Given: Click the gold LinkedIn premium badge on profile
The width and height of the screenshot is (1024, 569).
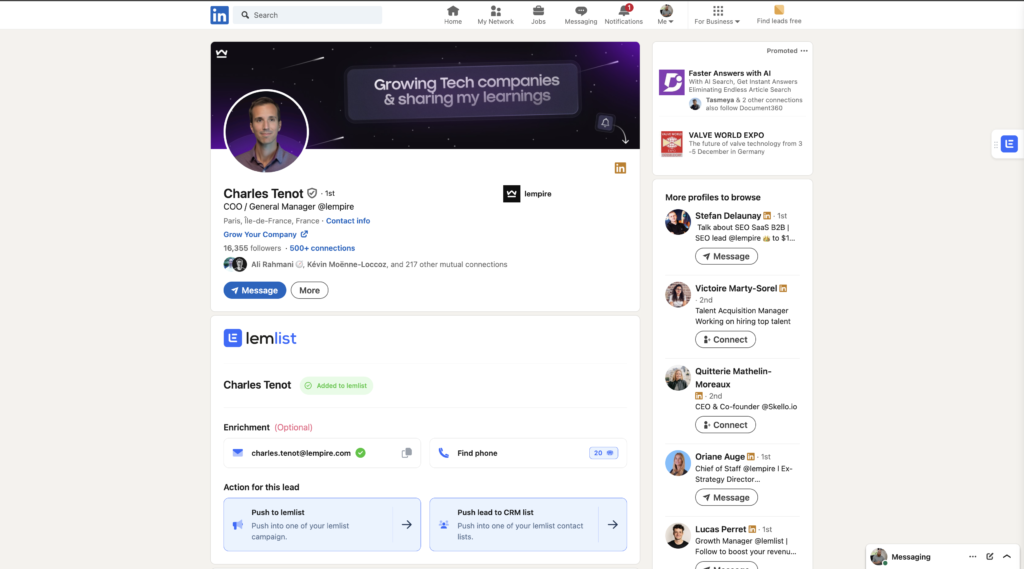Looking at the screenshot, I should [x=620, y=168].
